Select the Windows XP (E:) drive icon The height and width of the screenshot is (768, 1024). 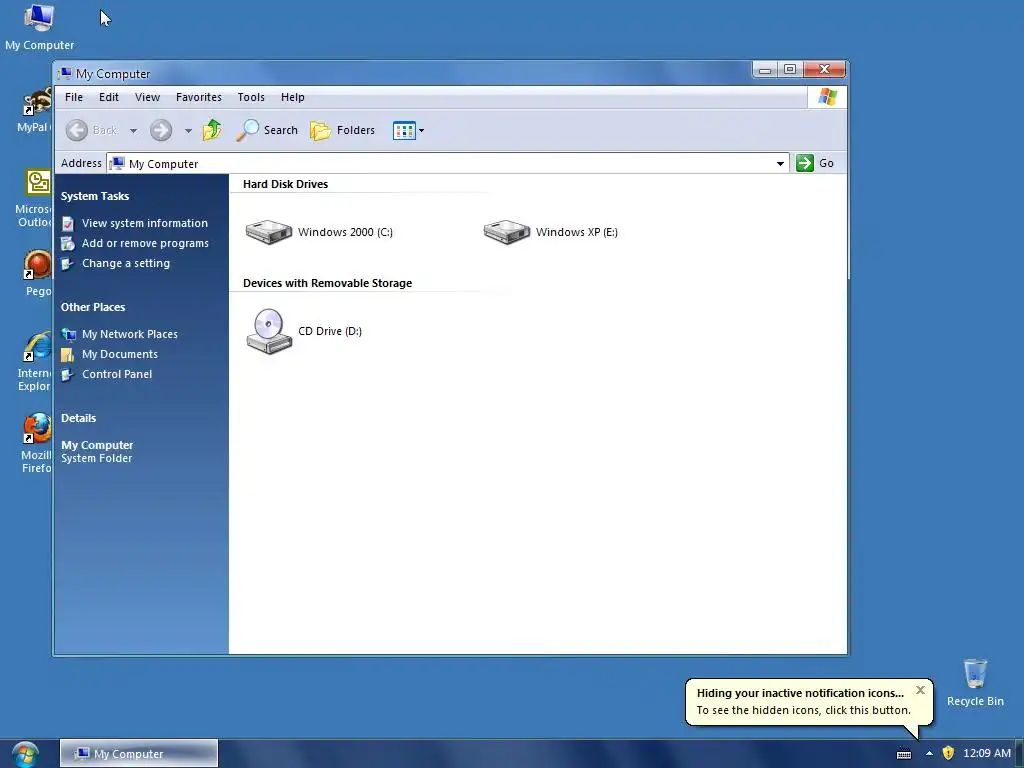(507, 232)
